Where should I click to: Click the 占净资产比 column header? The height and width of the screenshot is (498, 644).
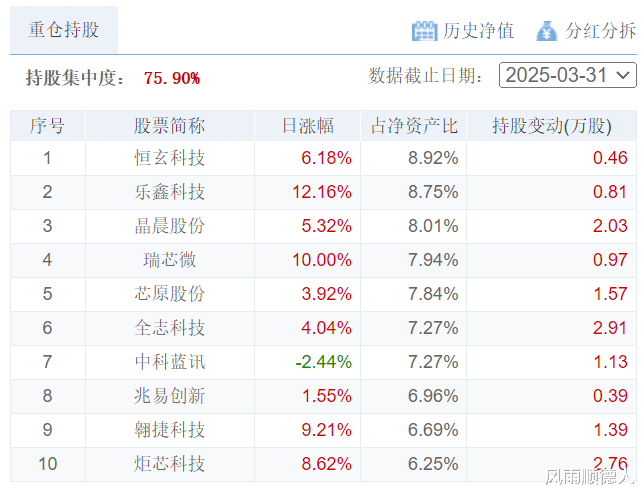(414, 126)
